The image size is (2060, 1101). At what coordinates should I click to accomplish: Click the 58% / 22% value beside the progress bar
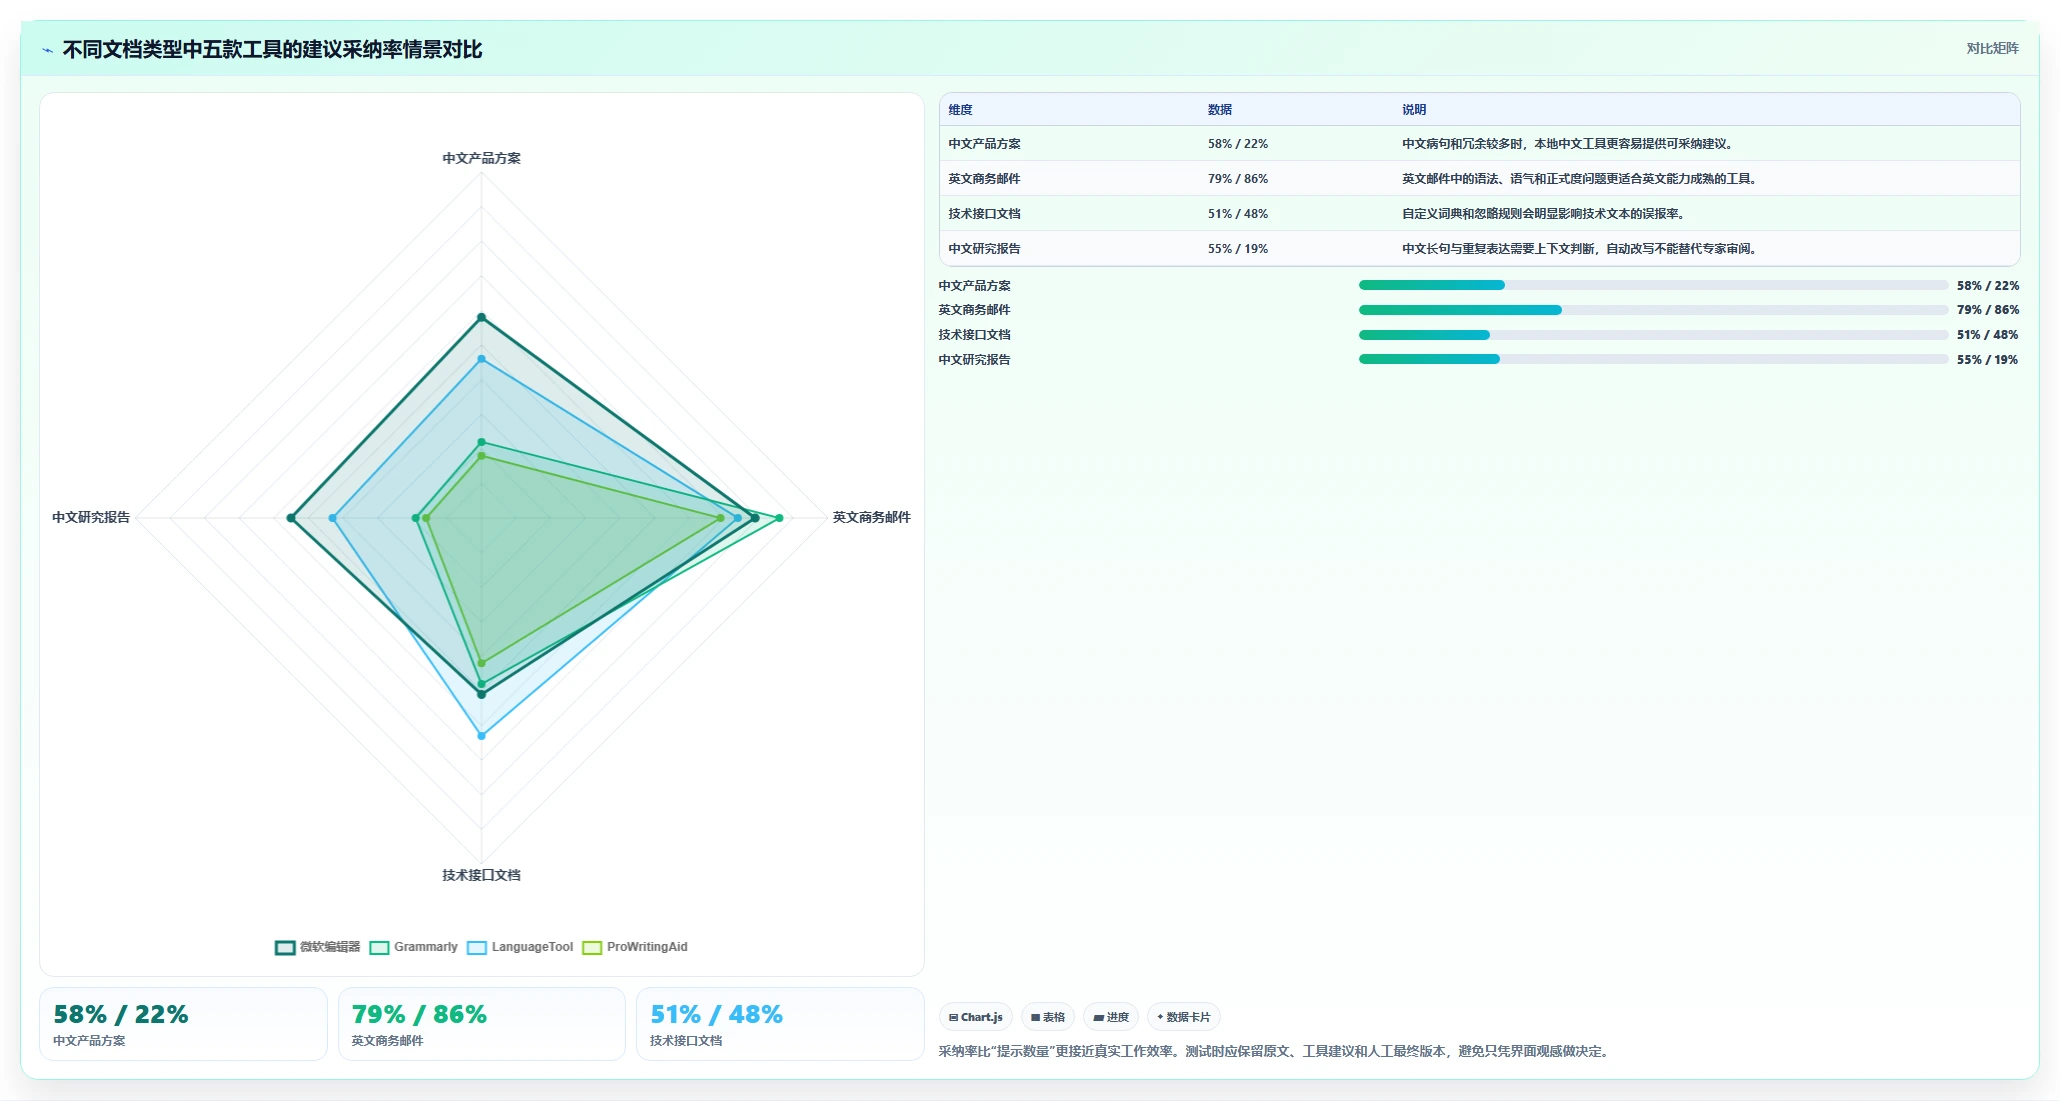point(1988,286)
